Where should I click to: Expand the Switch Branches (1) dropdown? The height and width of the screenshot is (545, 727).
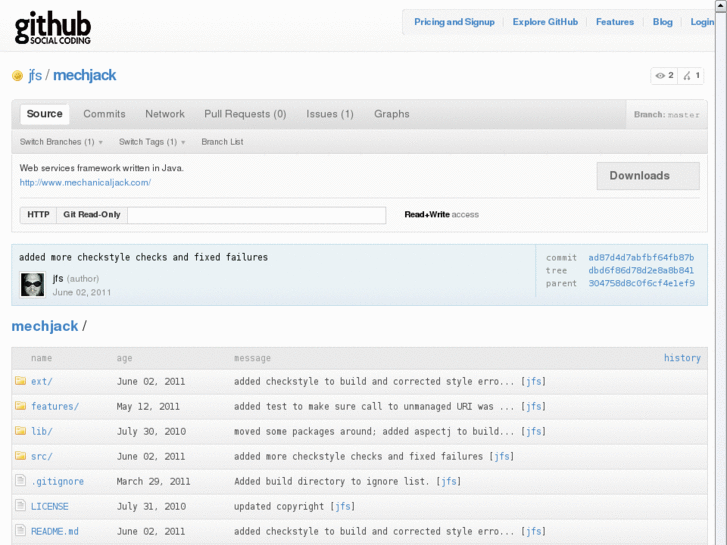click(61, 142)
